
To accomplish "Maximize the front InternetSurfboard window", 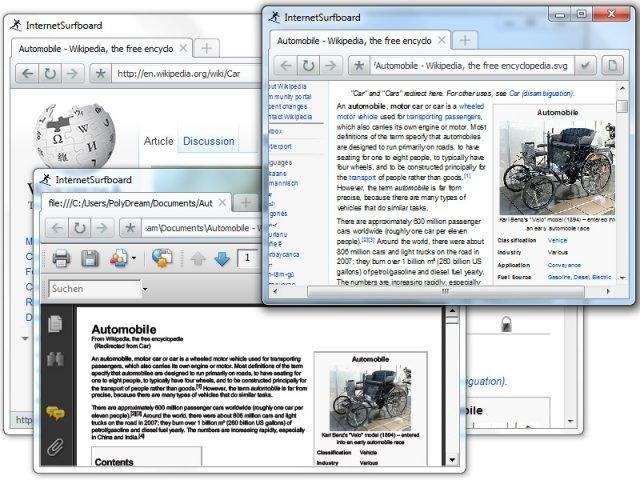I will (x=581, y=14).
